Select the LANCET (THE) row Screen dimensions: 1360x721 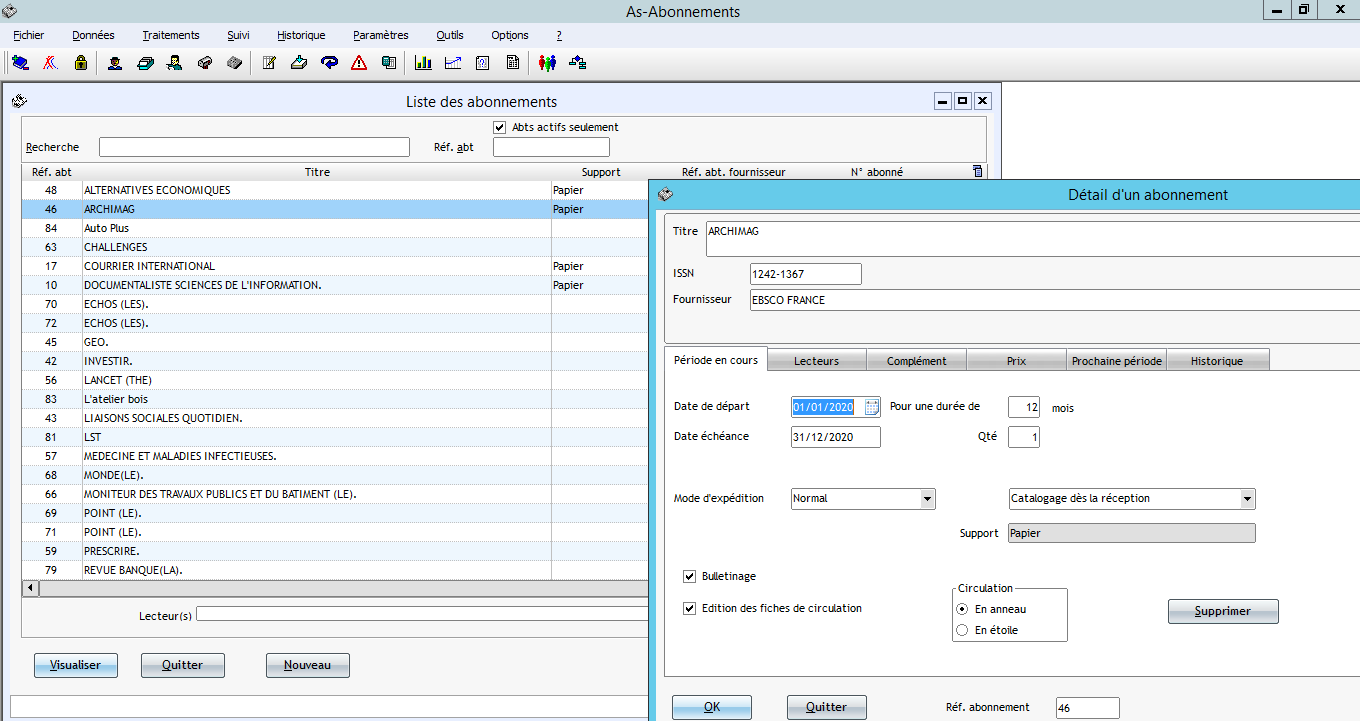[335, 380]
